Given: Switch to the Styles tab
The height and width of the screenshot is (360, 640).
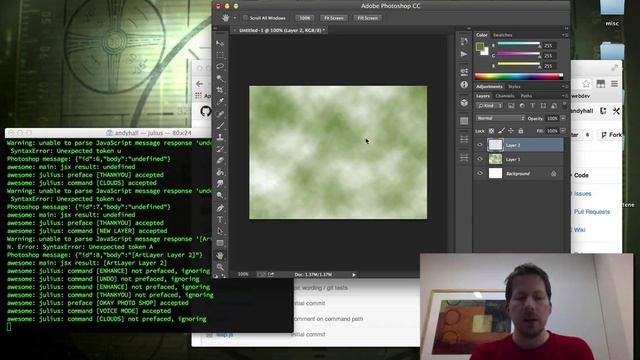Looking at the screenshot, I should tap(514, 87).
